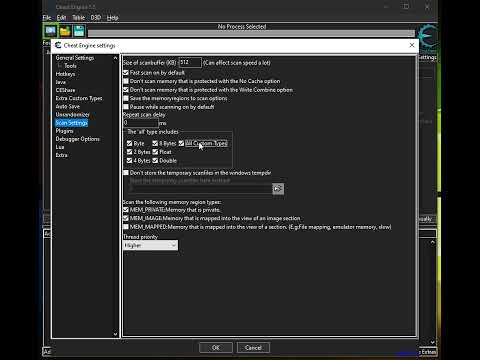This screenshot has width=480, height=360.
Task: Select Extra Custom Types settings page
Action: [x=79, y=98]
